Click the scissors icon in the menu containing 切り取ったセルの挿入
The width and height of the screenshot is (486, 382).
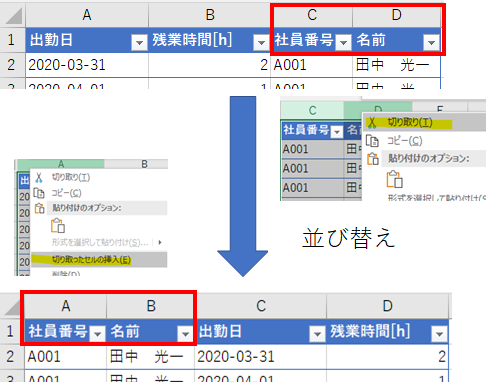(x=39, y=177)
